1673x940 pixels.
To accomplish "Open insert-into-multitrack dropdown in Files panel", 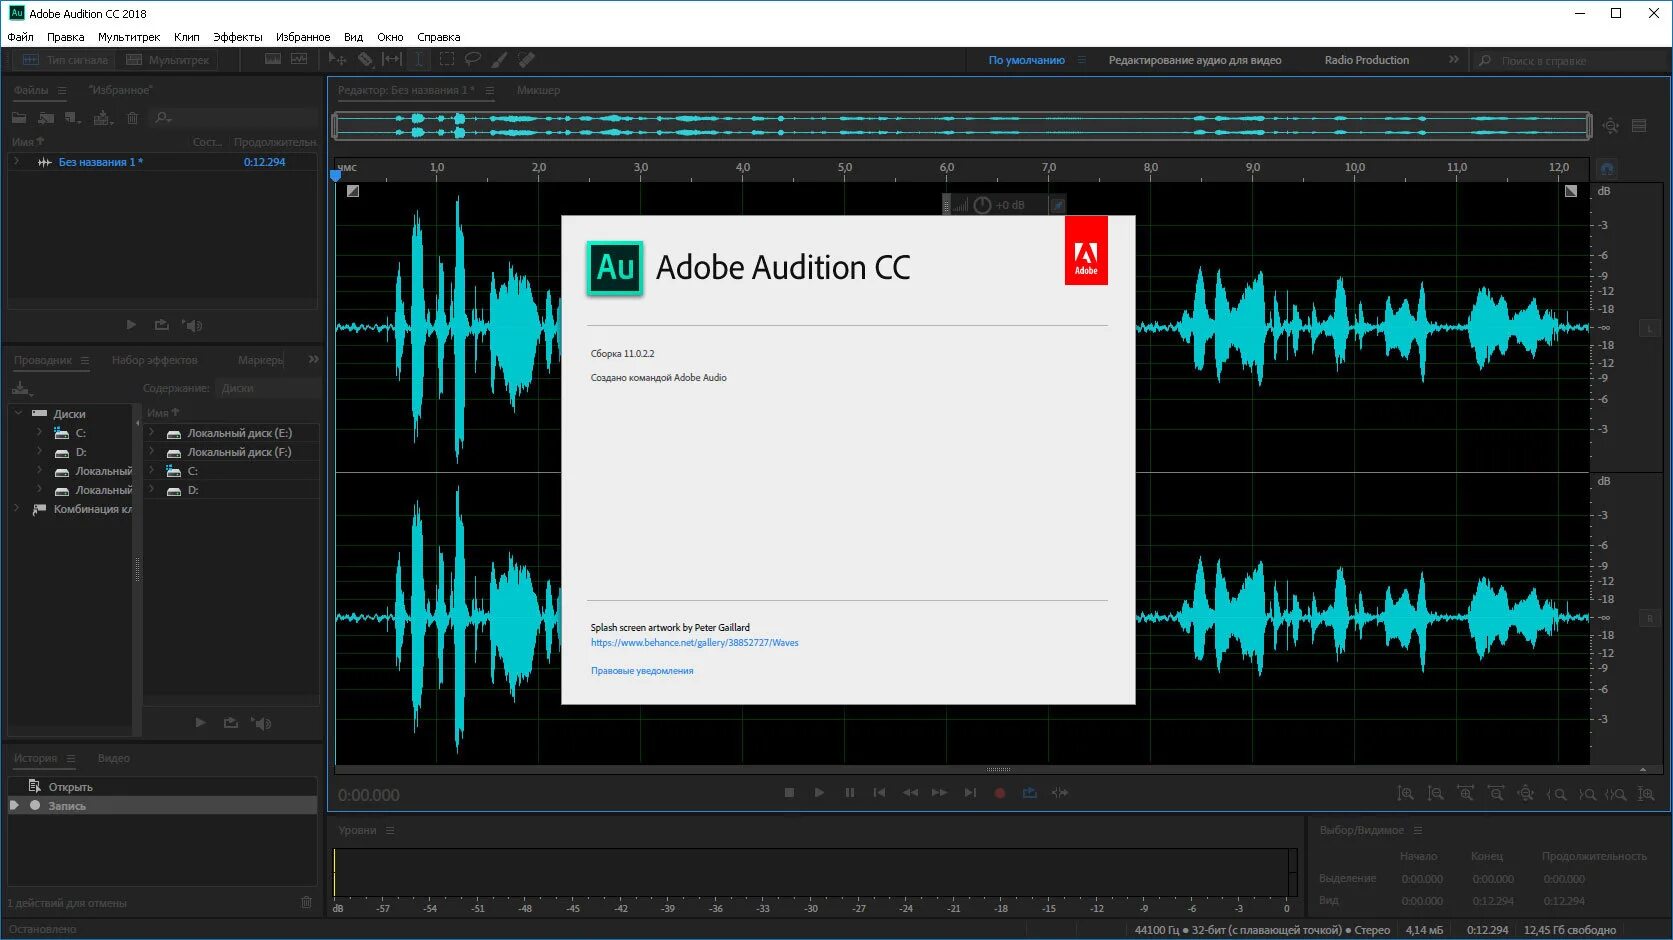I will point(103,118).
